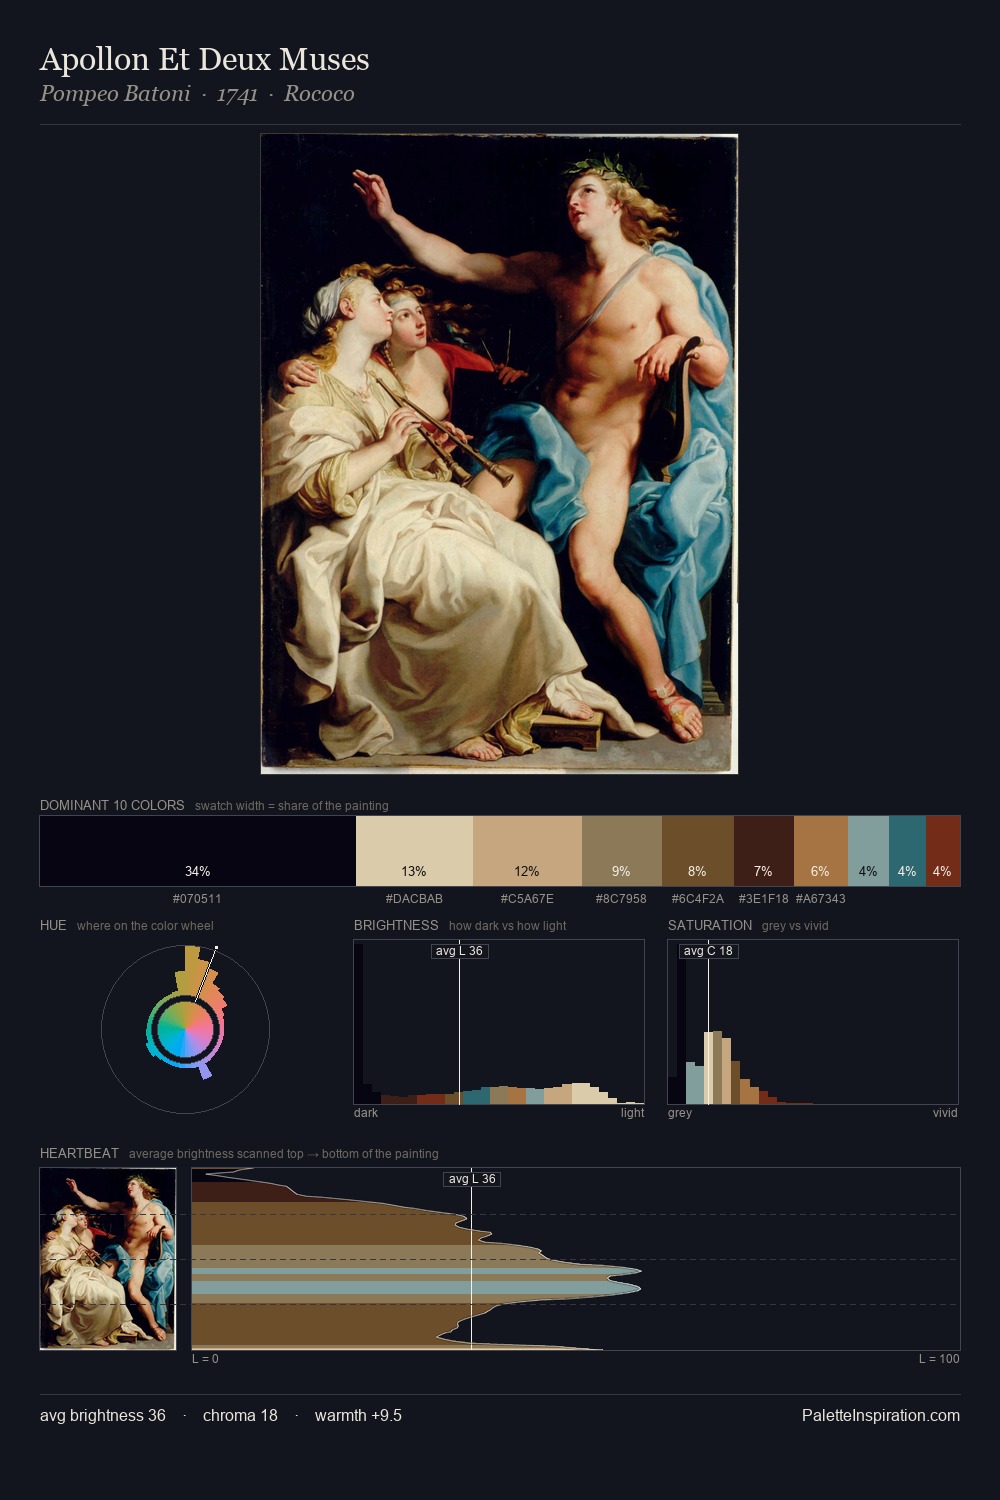Click hex code #DACBAB
Screen dimensions: 1000x1500
[x=414, y=899]
